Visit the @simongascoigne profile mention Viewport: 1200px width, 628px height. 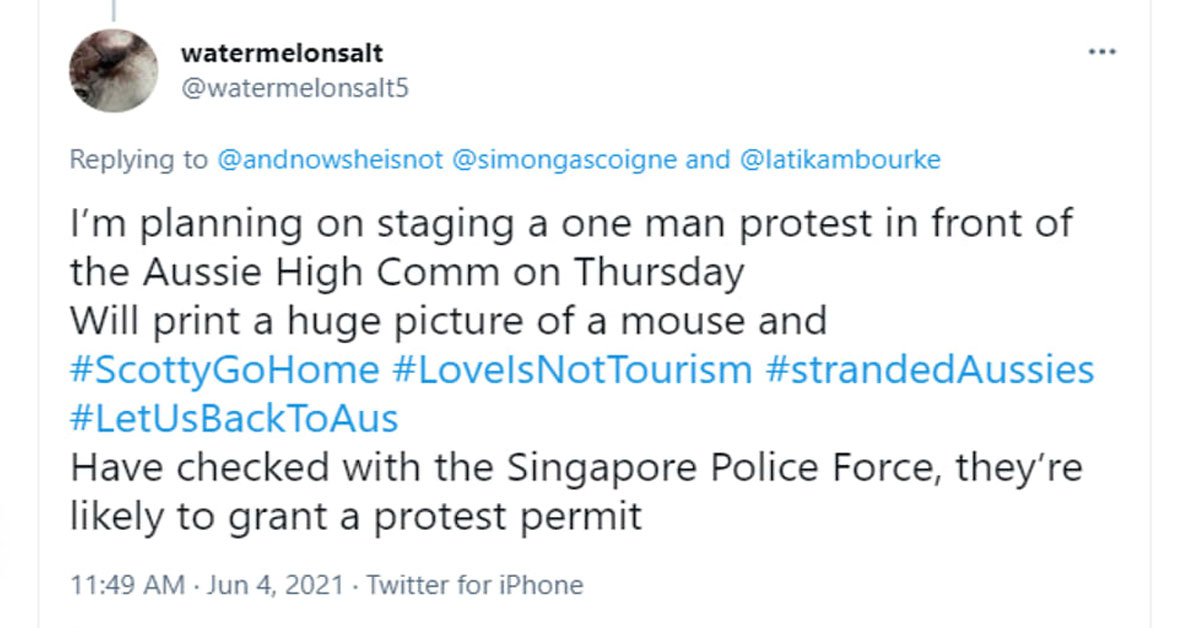point(564,159)
